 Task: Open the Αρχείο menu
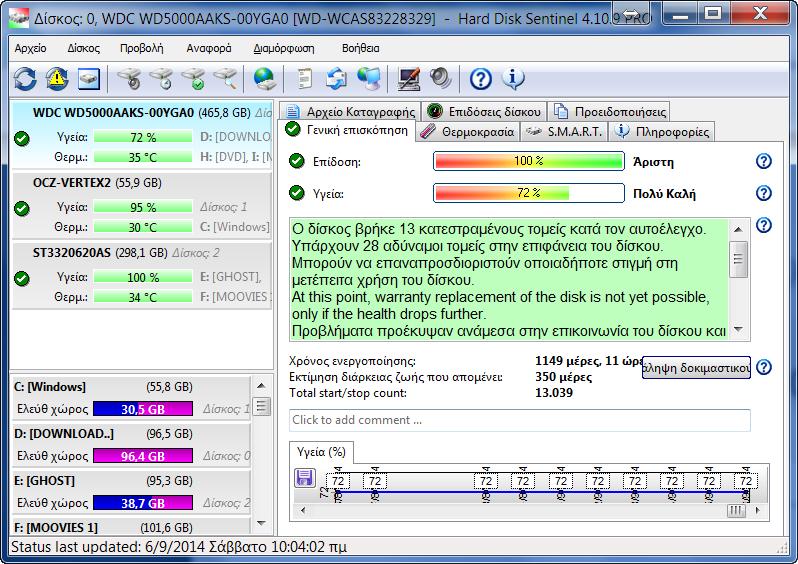point(31,48)
